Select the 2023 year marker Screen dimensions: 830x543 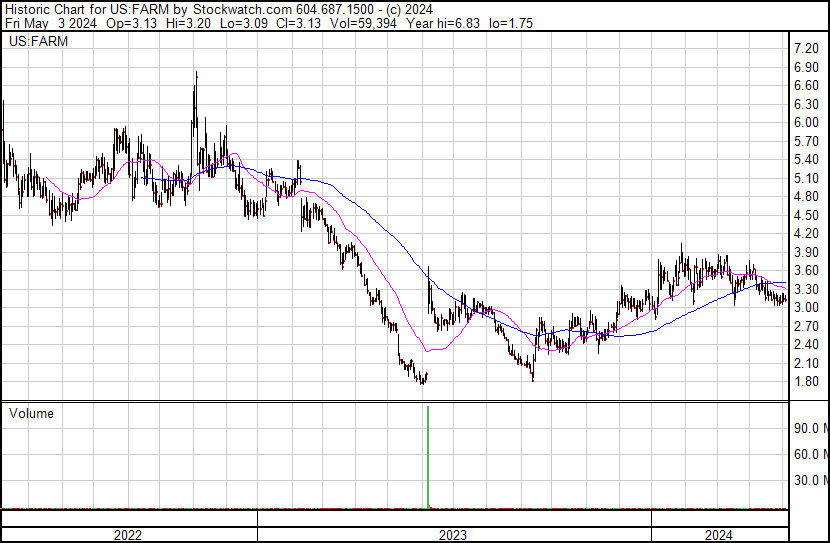point(453,535)
